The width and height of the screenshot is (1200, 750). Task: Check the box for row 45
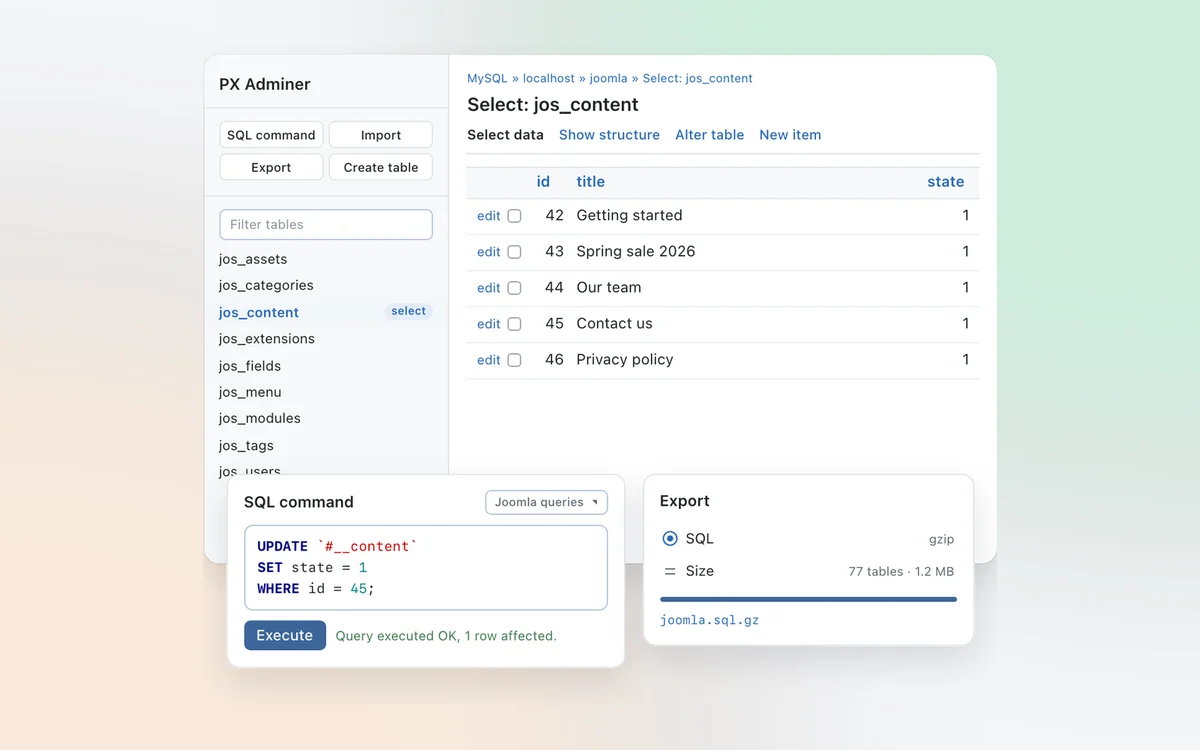click(x=514, y=324)
